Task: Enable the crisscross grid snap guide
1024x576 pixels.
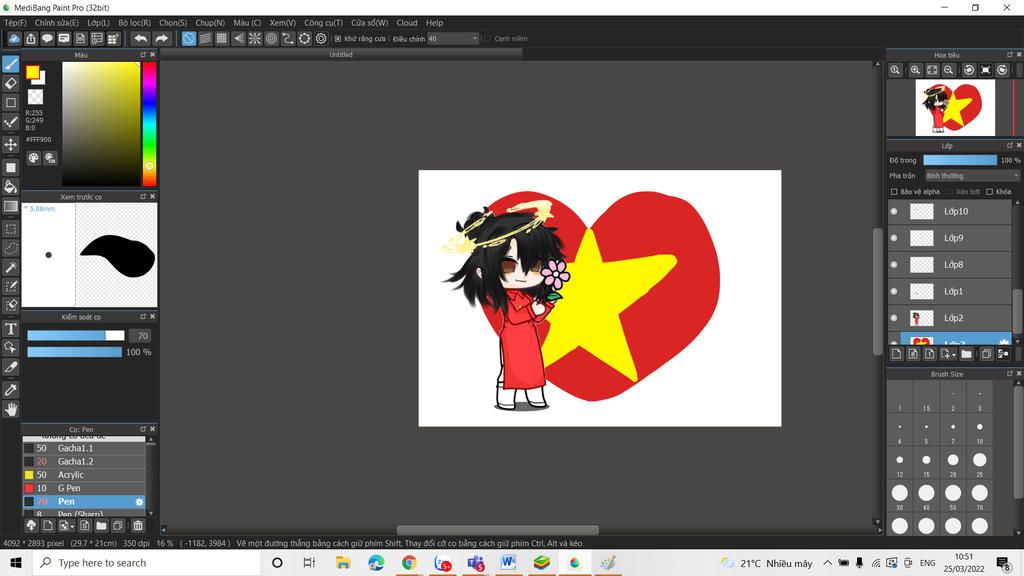Action: point(221,39)
